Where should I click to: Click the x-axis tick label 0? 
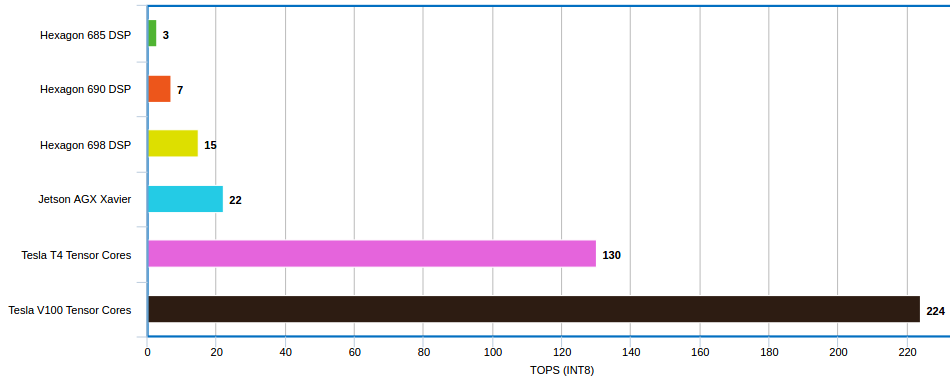coord(147,352)
